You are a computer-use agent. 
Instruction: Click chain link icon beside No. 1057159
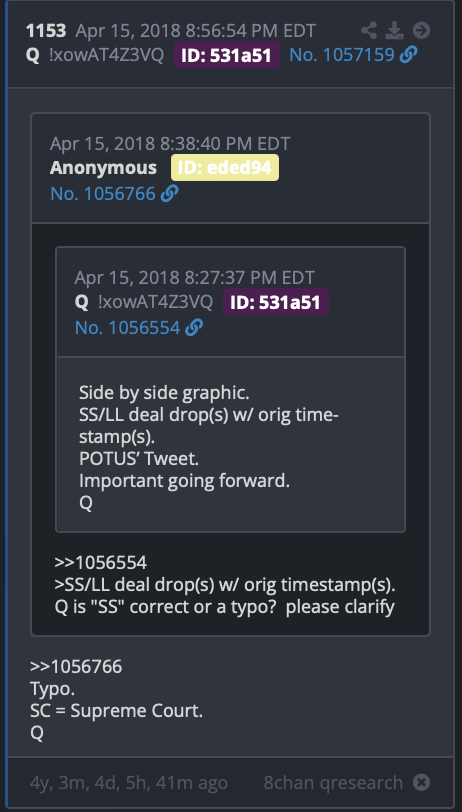[409, 54]
